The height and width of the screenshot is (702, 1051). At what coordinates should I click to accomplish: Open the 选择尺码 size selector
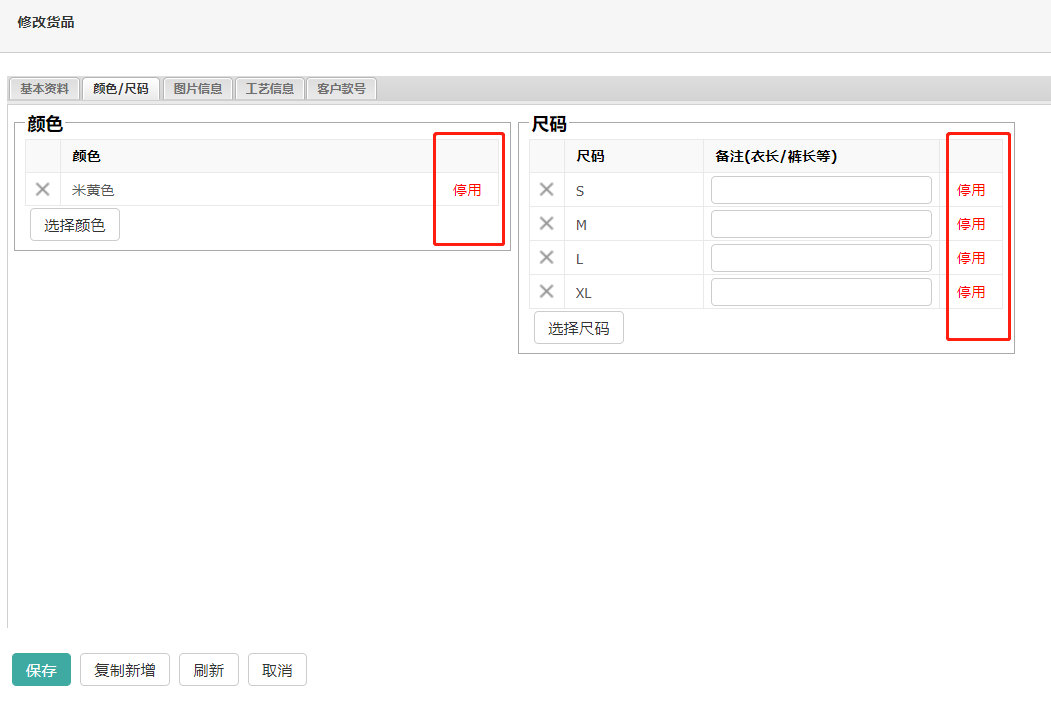click(x=579, y=328)
